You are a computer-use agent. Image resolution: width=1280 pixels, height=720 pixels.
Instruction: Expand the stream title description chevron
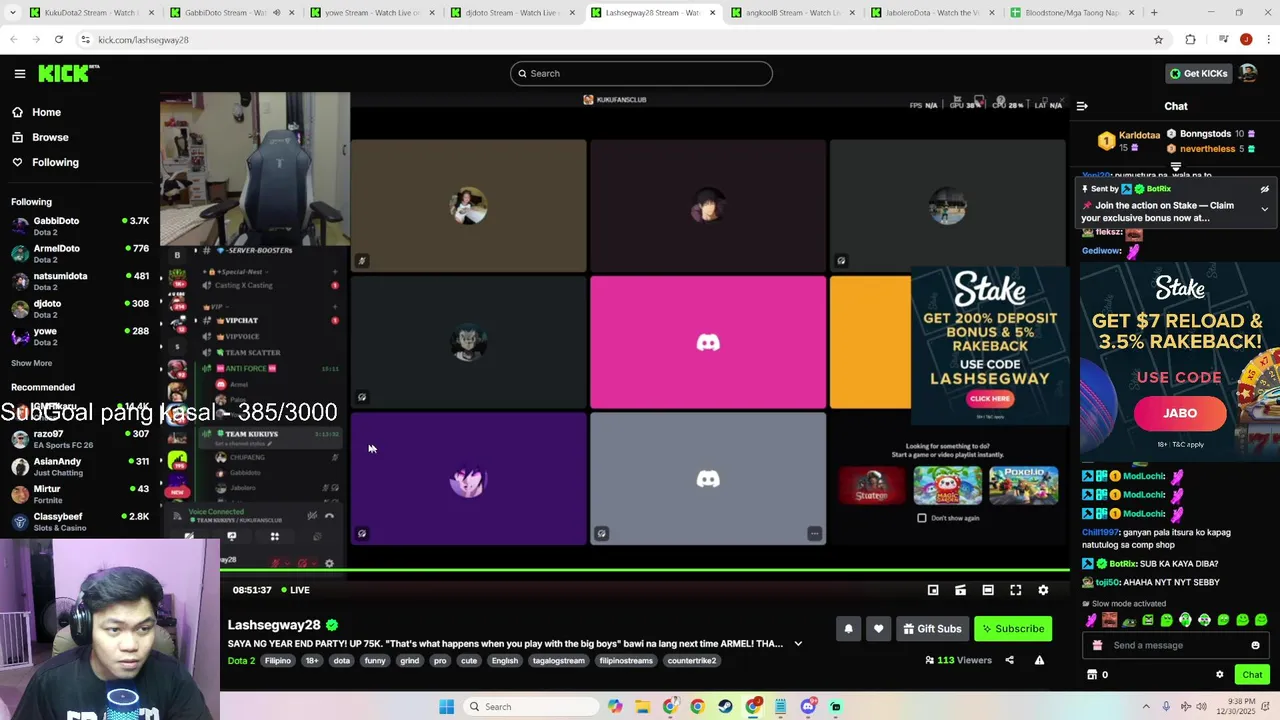click(798, 644)
